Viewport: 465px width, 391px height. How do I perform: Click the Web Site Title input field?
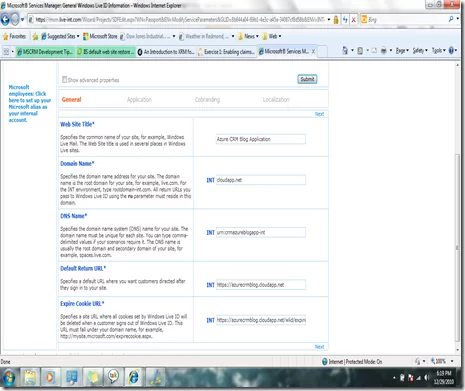260,139
